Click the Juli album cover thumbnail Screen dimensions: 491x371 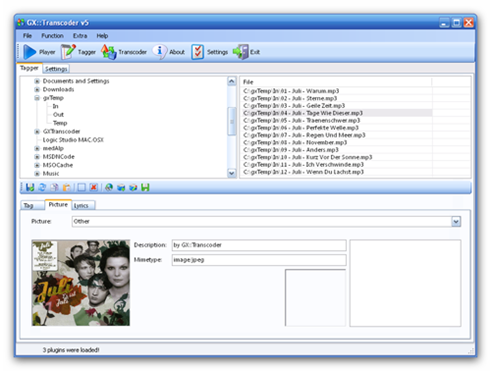pyautogui.click(x=81, y=283)
